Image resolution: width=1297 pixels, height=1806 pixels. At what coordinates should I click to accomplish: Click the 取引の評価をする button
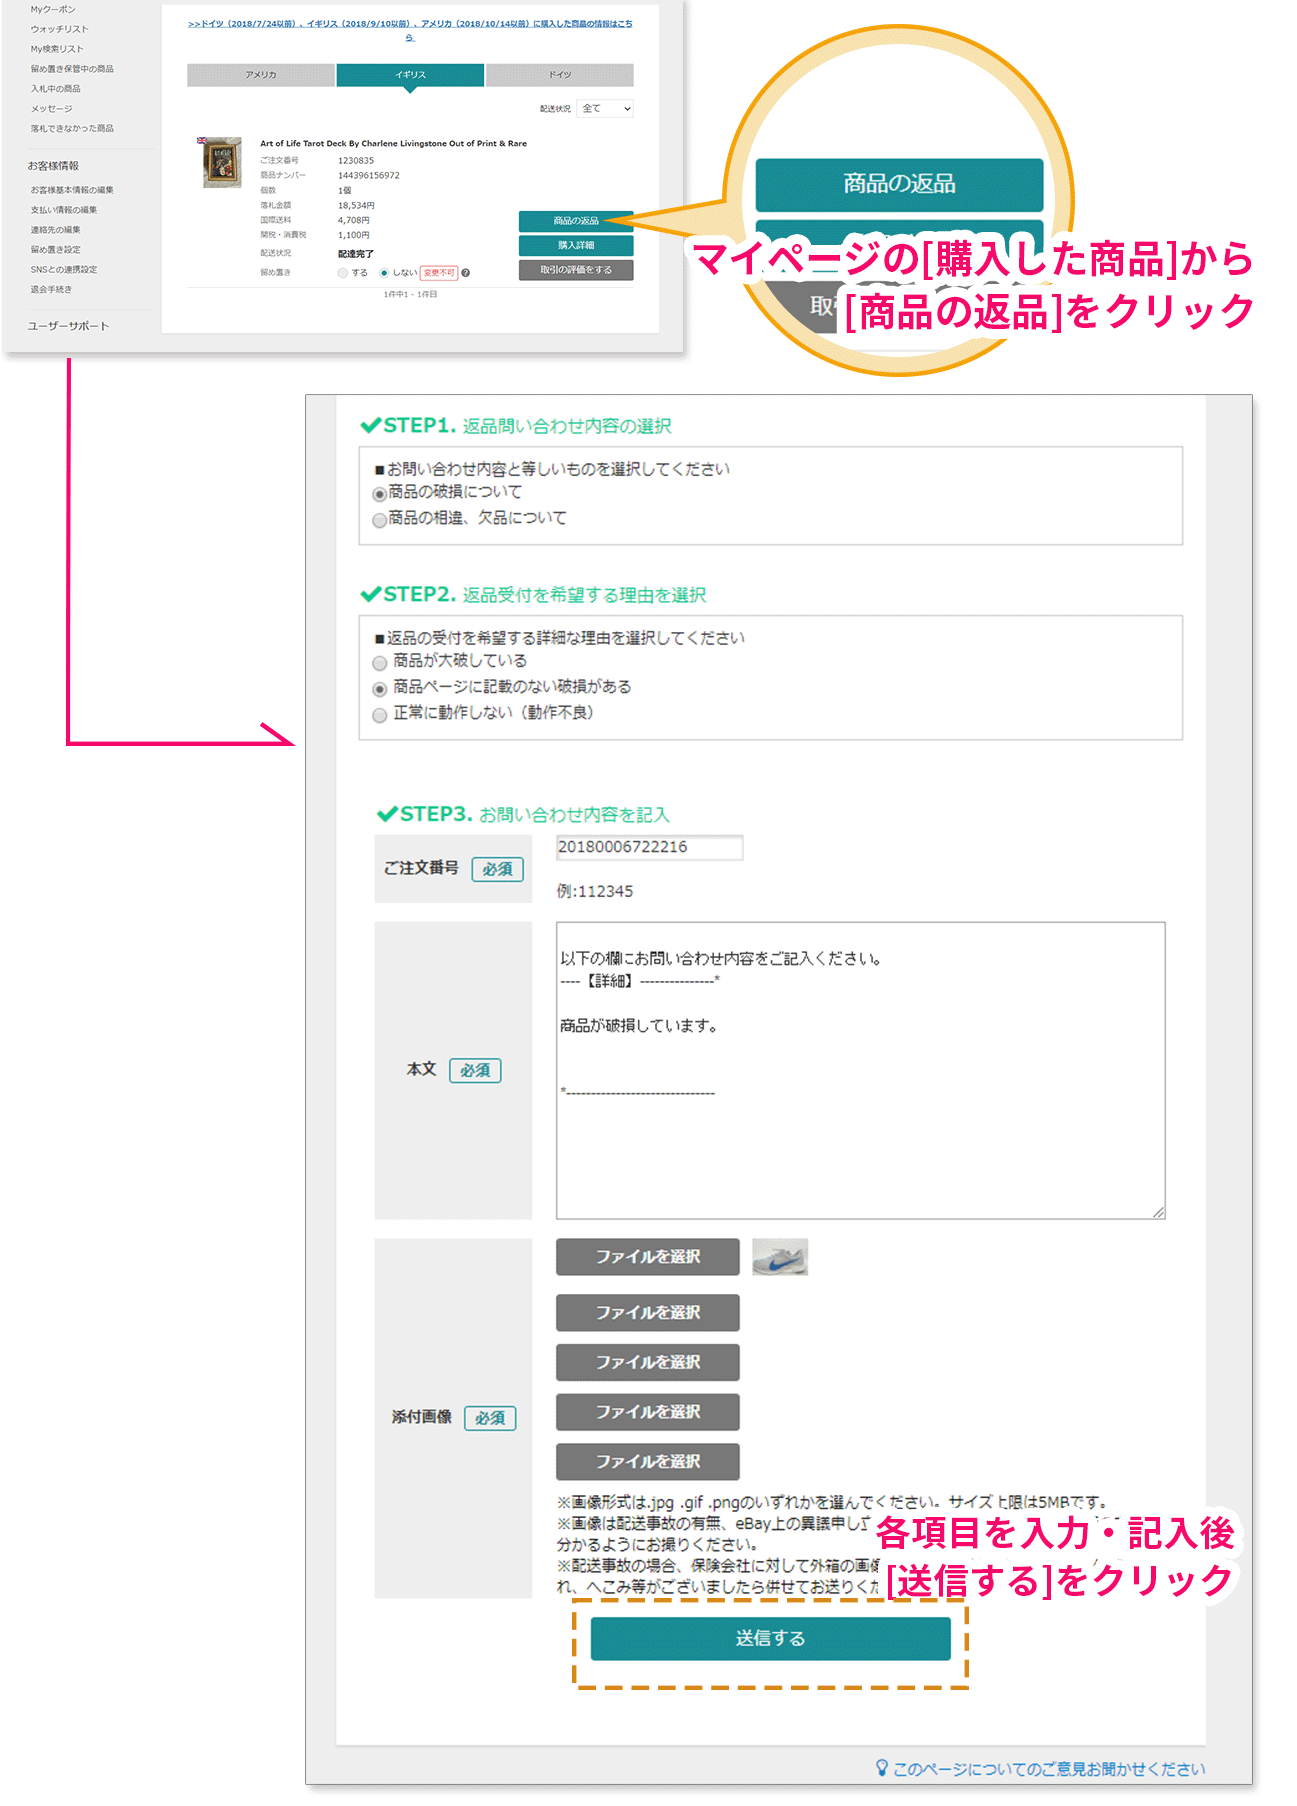[575, 270]
